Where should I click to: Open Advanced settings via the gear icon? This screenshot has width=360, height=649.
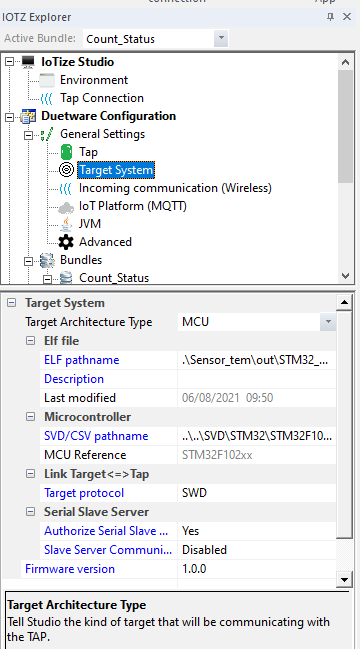click(x=66, y=242)
